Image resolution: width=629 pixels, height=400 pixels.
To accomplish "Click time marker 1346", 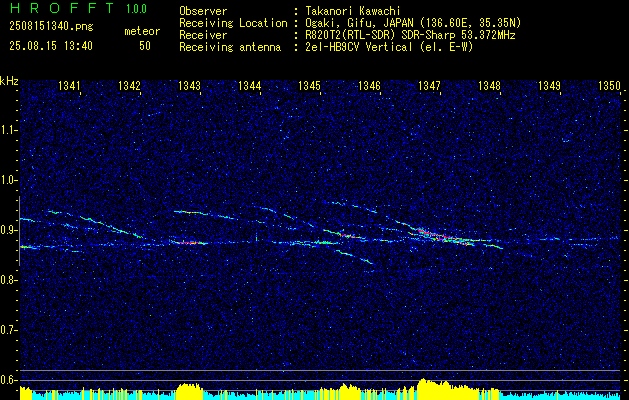I will click(x=369, y=85).
